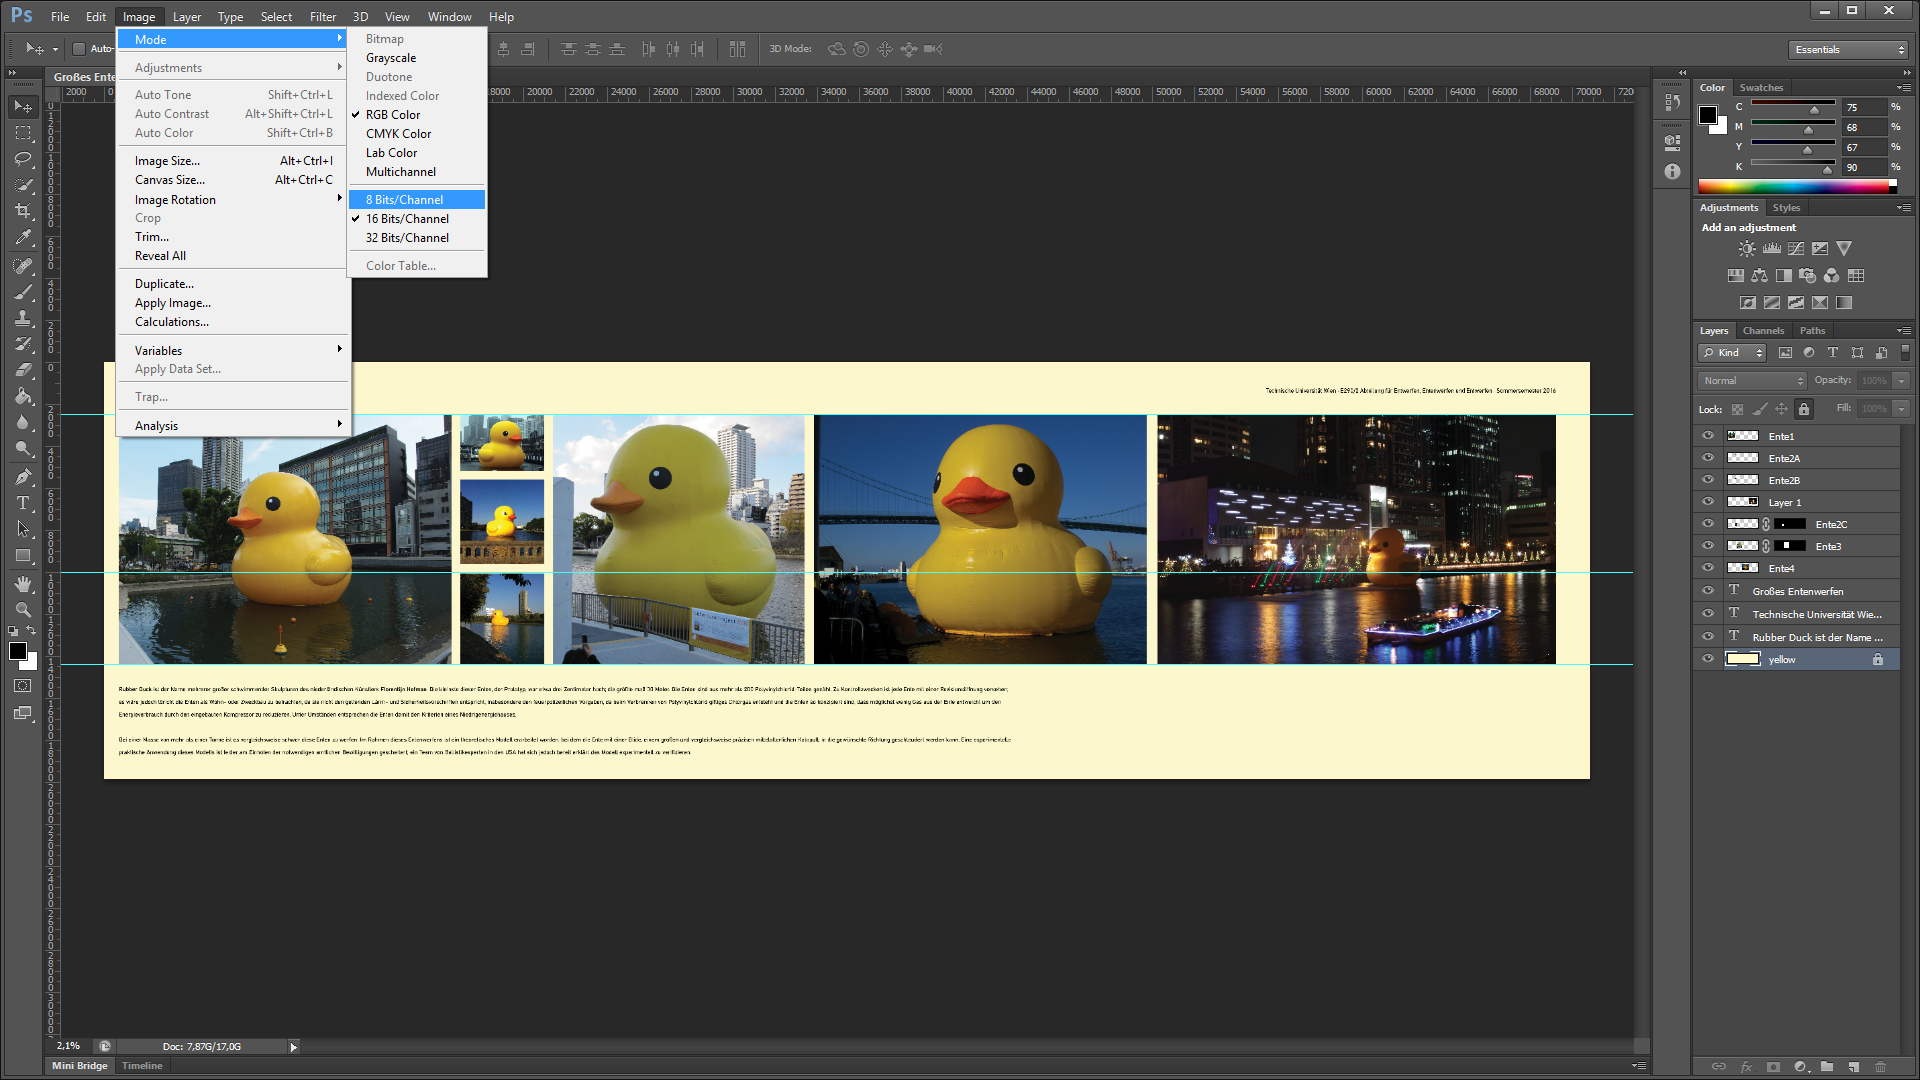
Task: Switch to the Channels tab
Action: pos(1763,331)
